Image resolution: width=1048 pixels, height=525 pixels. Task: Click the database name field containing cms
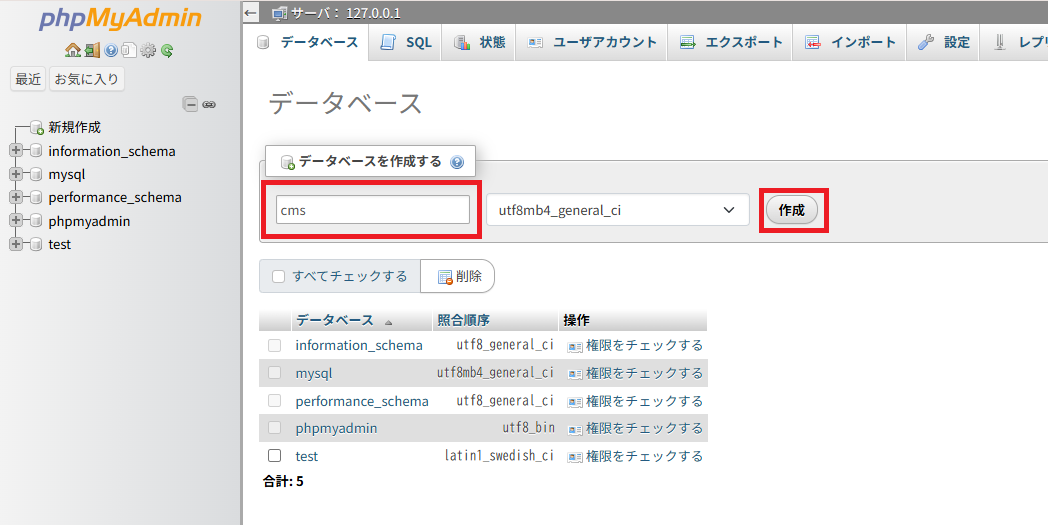point(373,210)
